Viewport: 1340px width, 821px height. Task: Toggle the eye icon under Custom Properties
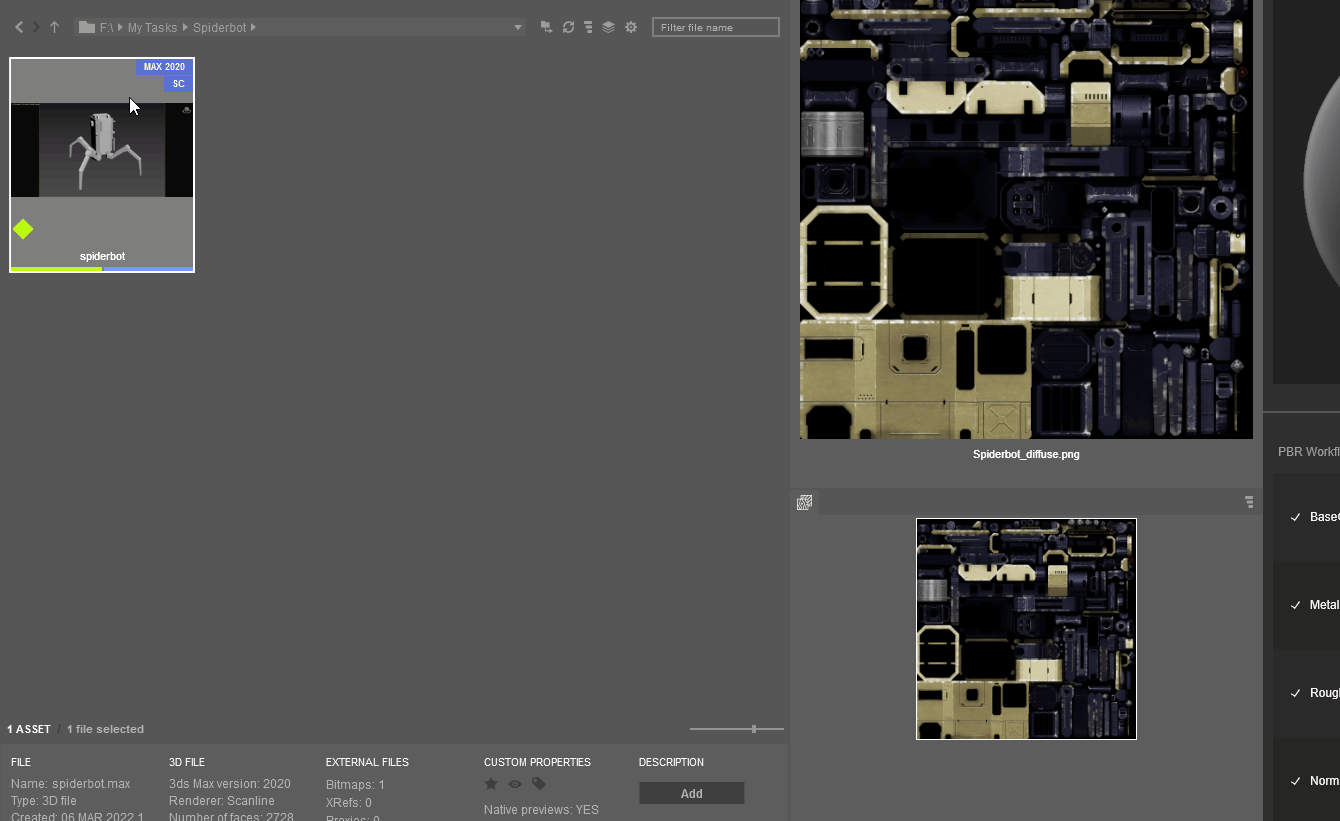pos(515,784)
